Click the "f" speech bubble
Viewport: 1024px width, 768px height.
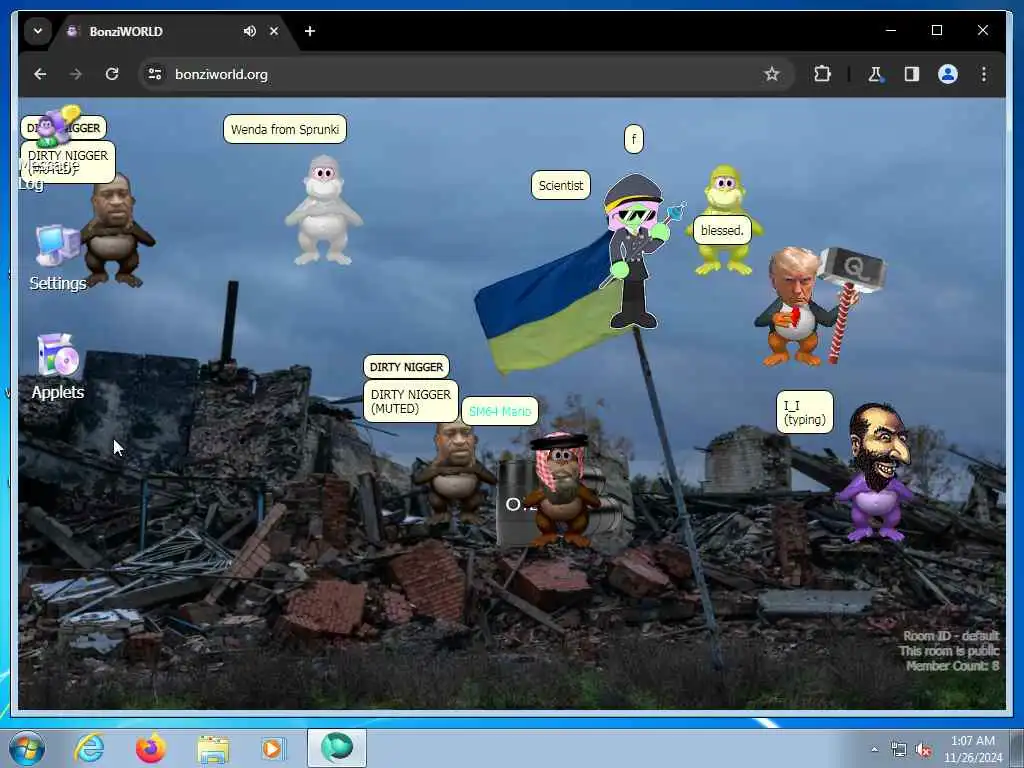pyautogui.click(x=633, y=139)
